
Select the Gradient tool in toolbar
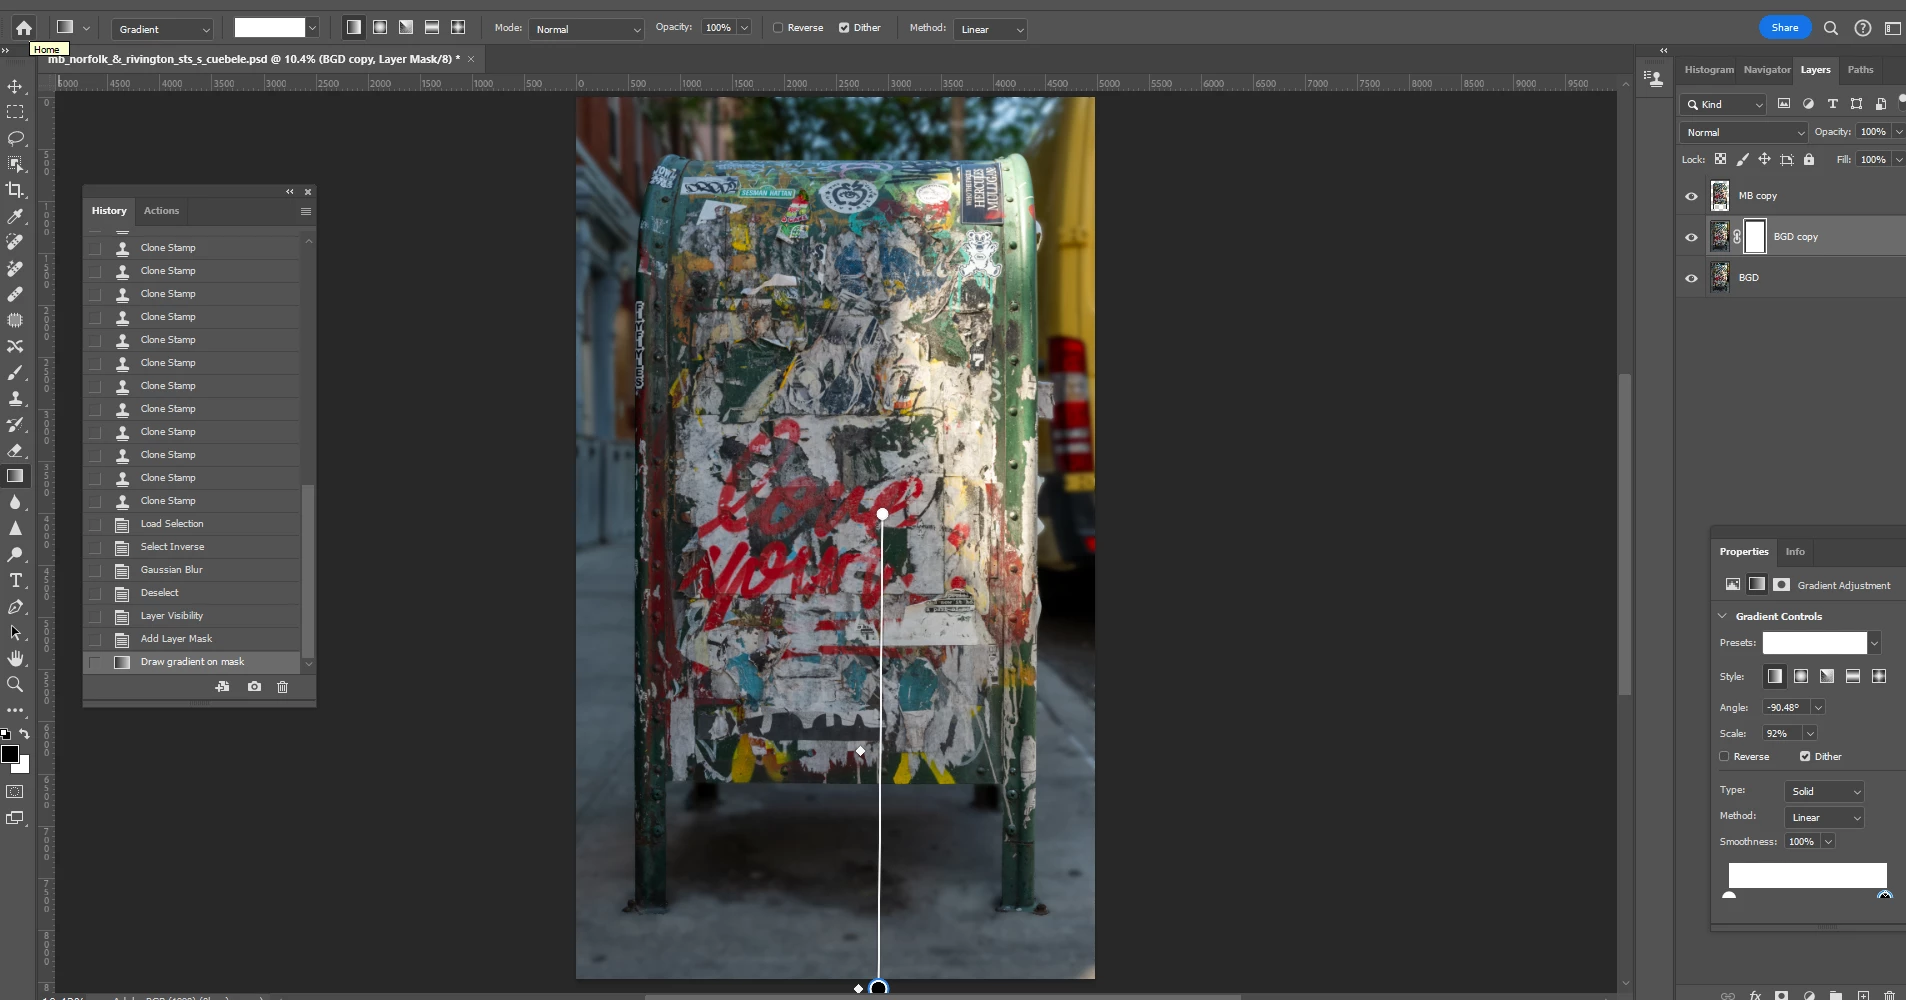point(15,476)
